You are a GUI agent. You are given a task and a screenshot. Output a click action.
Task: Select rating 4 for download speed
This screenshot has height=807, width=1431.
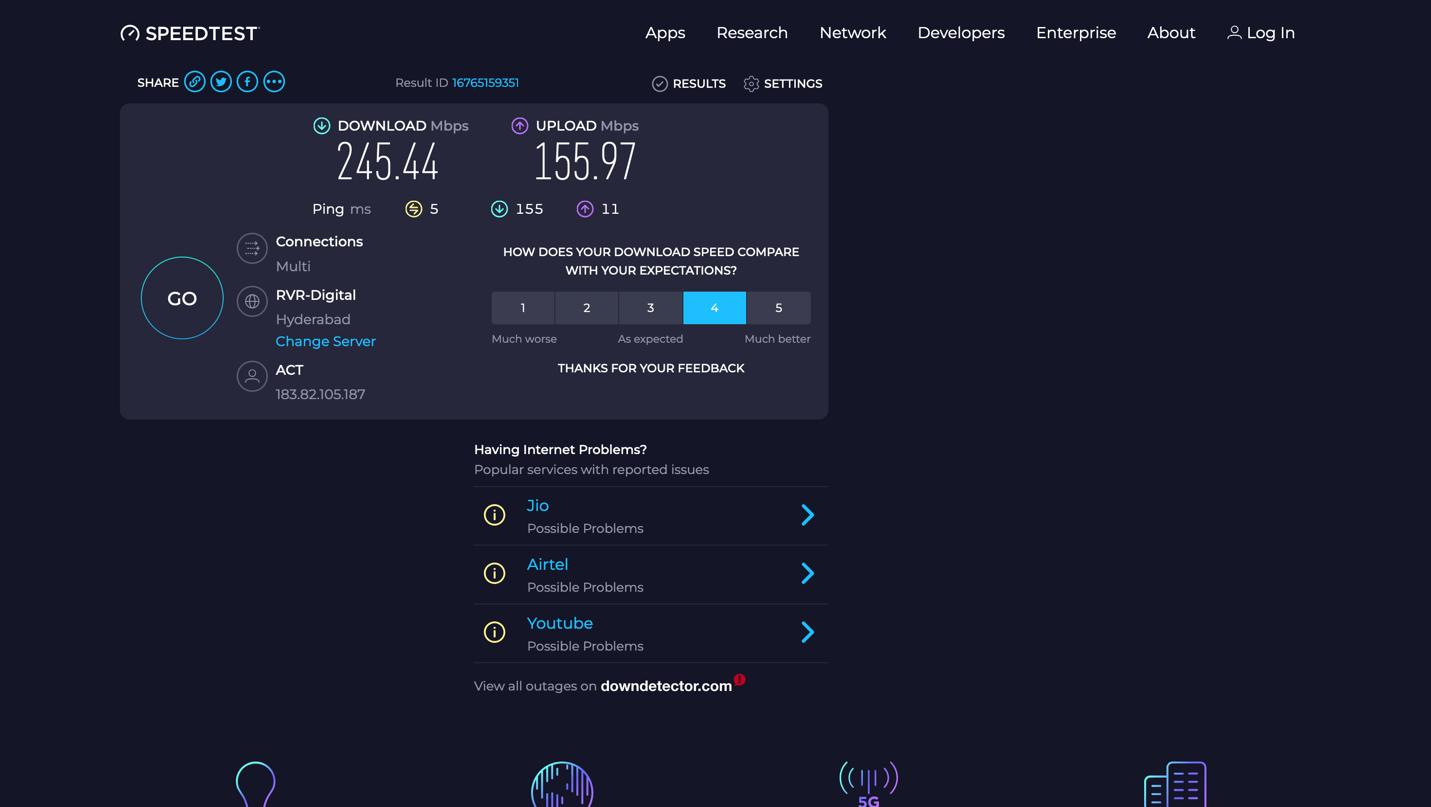(x=715, y=308)
